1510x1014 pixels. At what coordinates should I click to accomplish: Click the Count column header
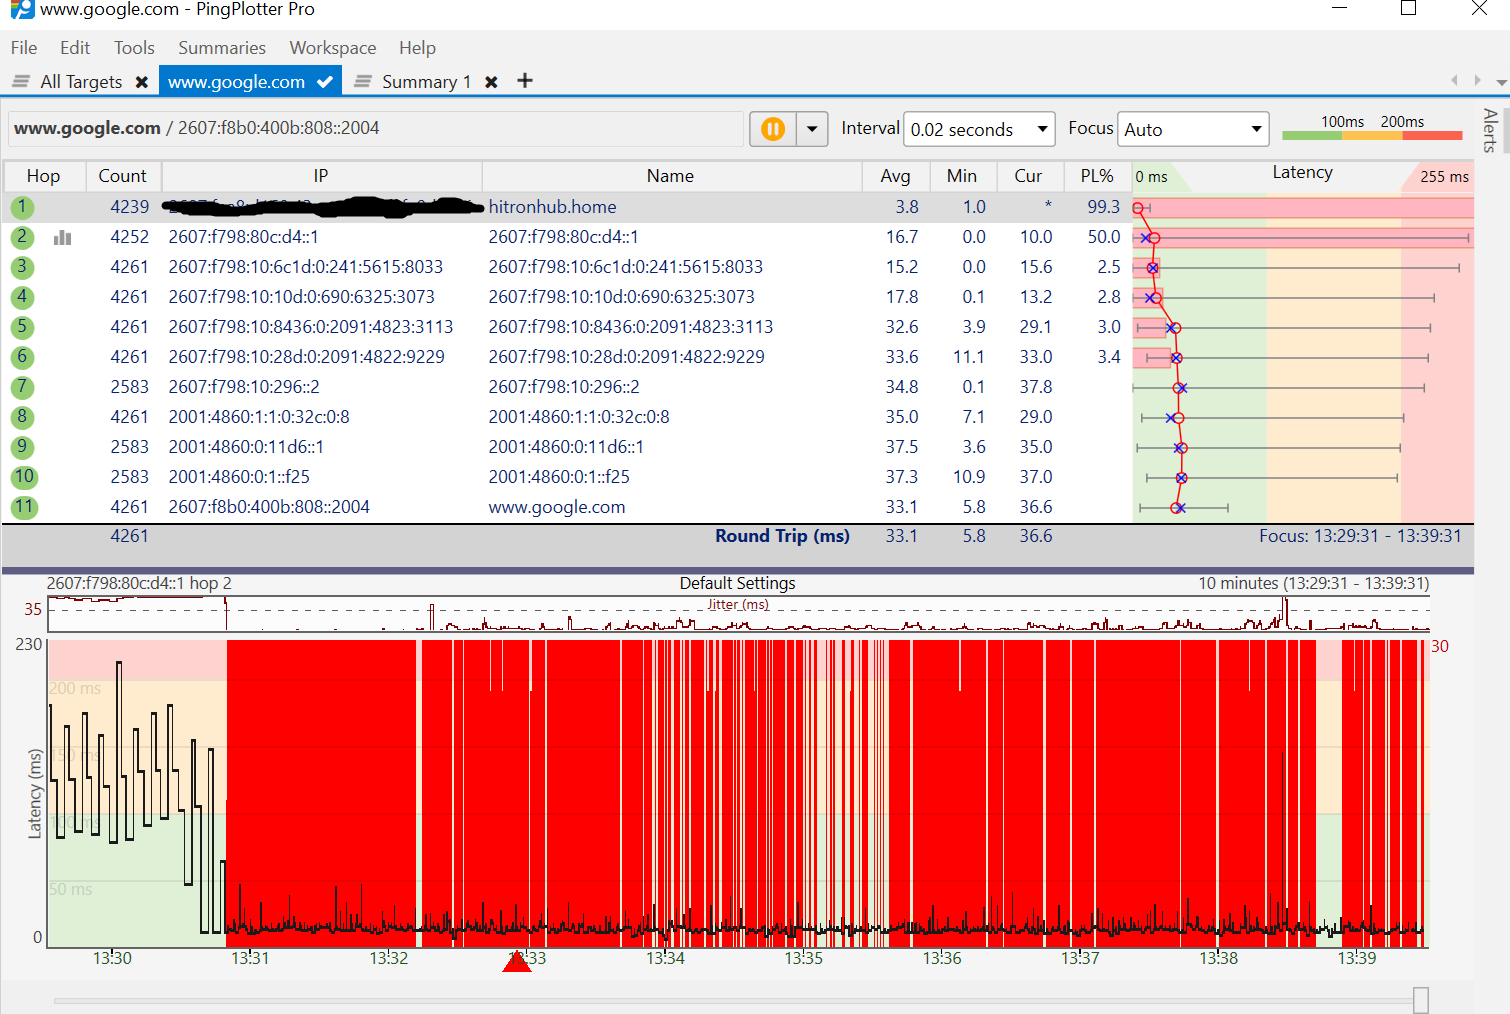(x=122, y=176)
